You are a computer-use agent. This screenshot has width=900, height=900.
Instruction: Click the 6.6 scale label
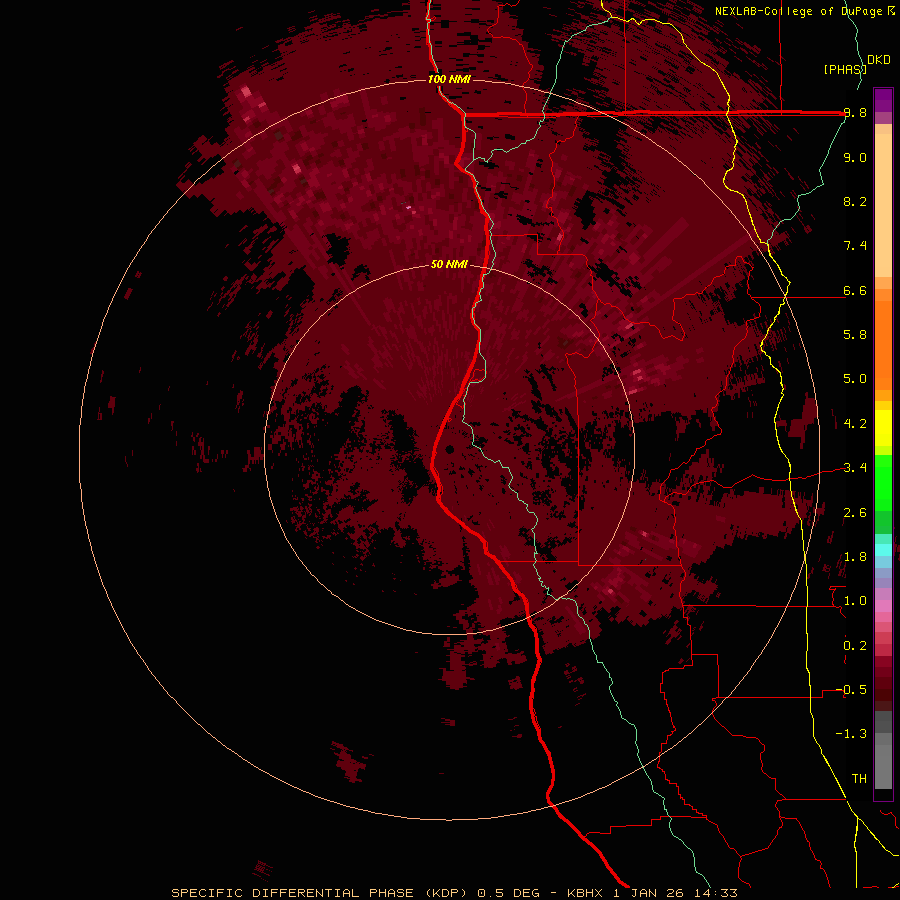coord(855,290)
